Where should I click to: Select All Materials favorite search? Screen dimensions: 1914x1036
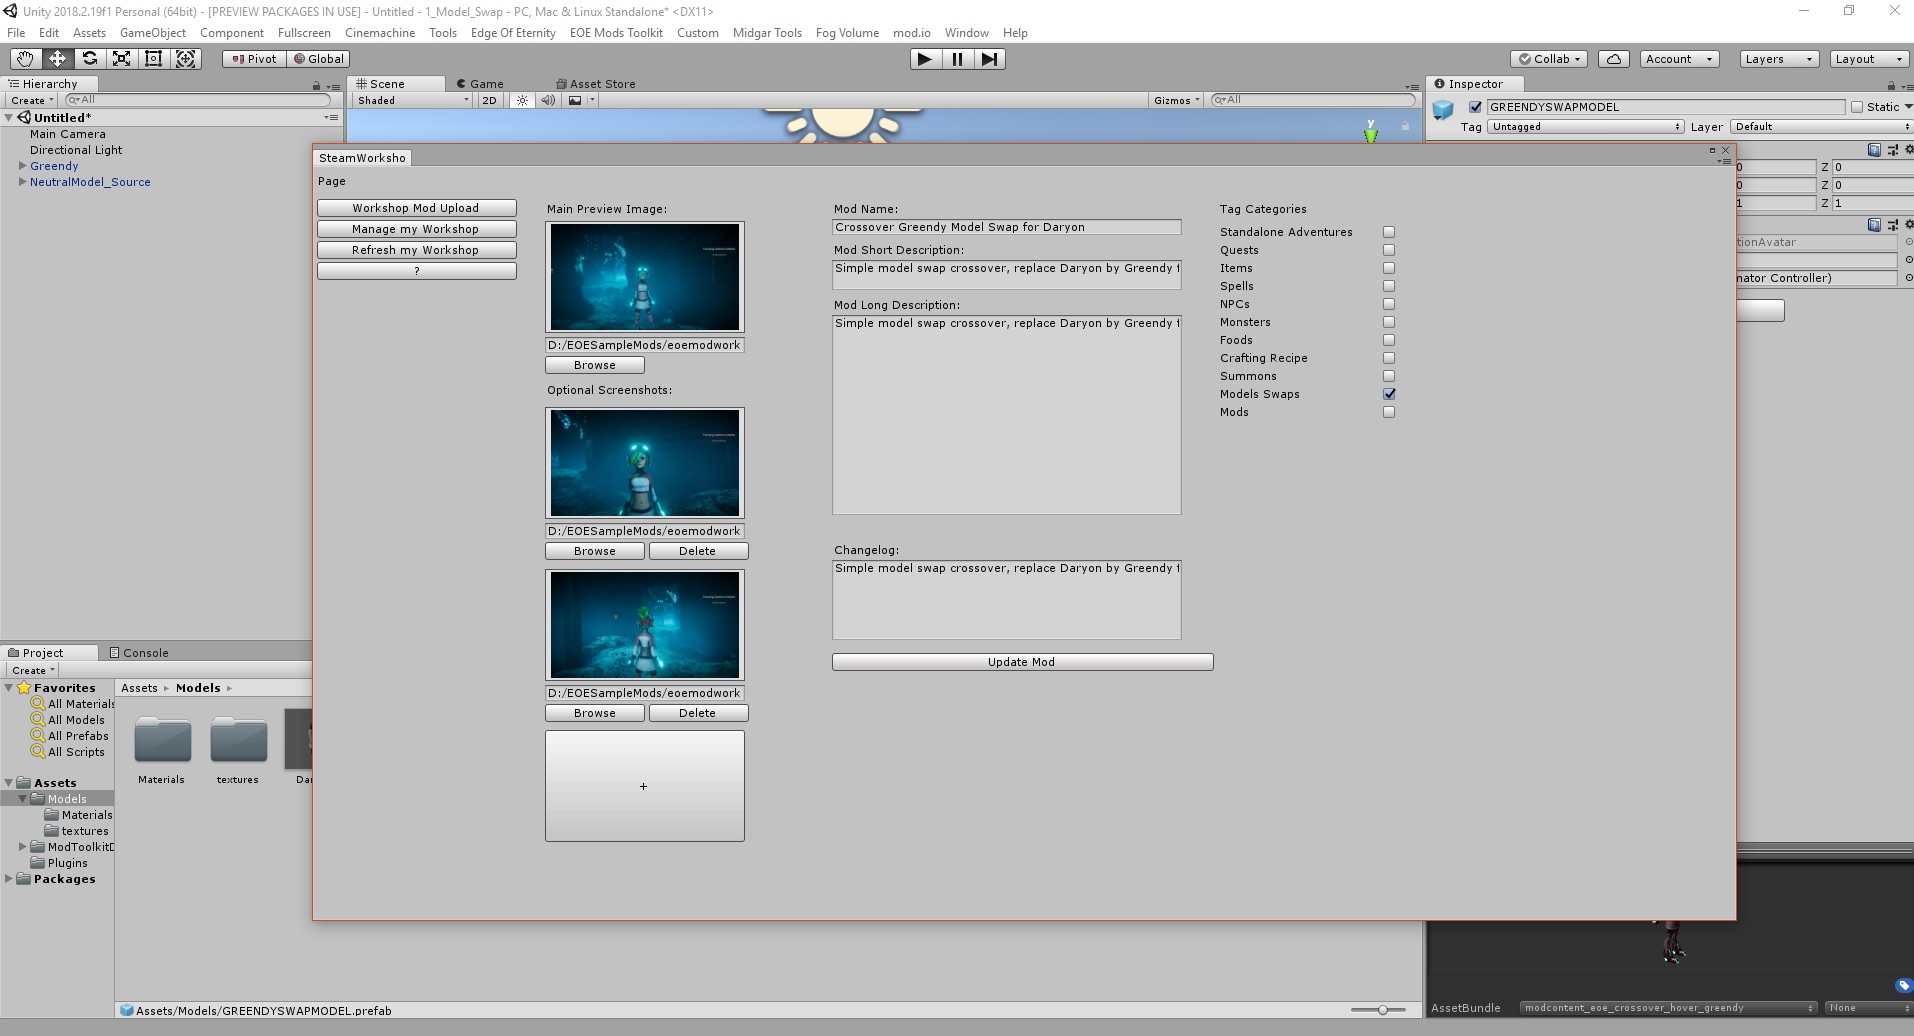point(73,704)
